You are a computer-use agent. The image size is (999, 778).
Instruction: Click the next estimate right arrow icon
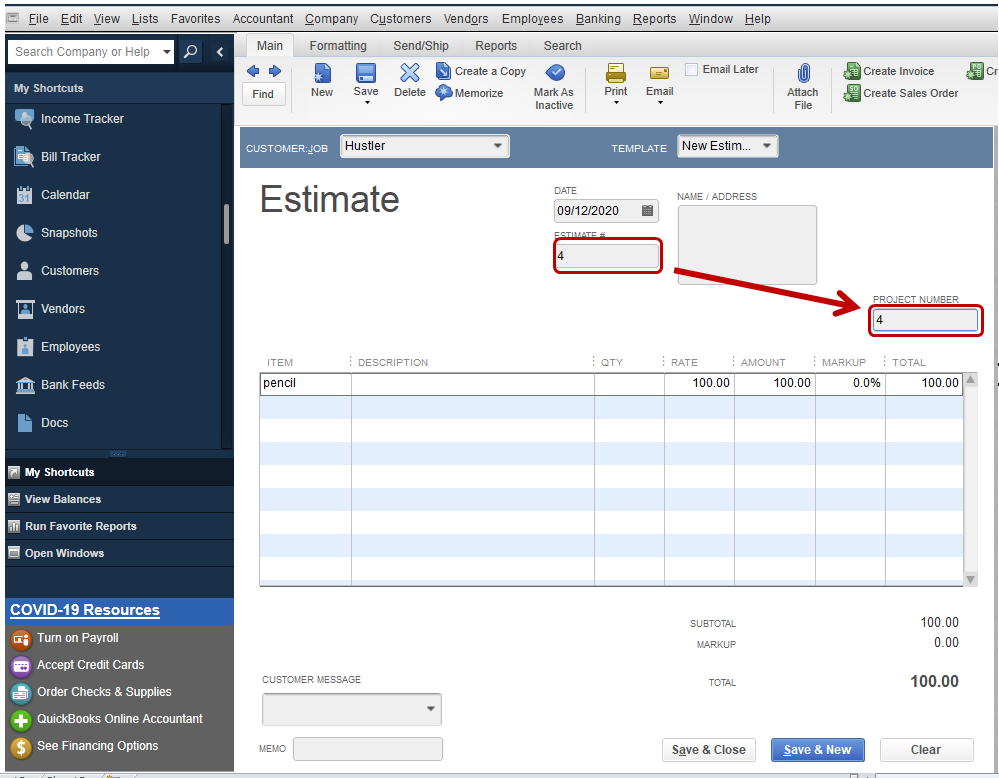(x=275, y=71)
